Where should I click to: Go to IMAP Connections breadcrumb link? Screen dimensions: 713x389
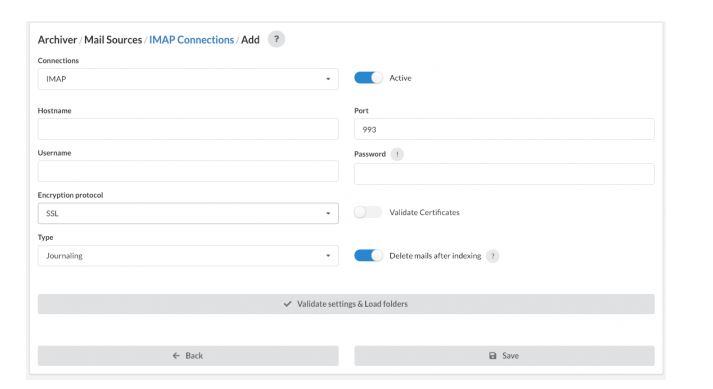(x=191, y=40)
